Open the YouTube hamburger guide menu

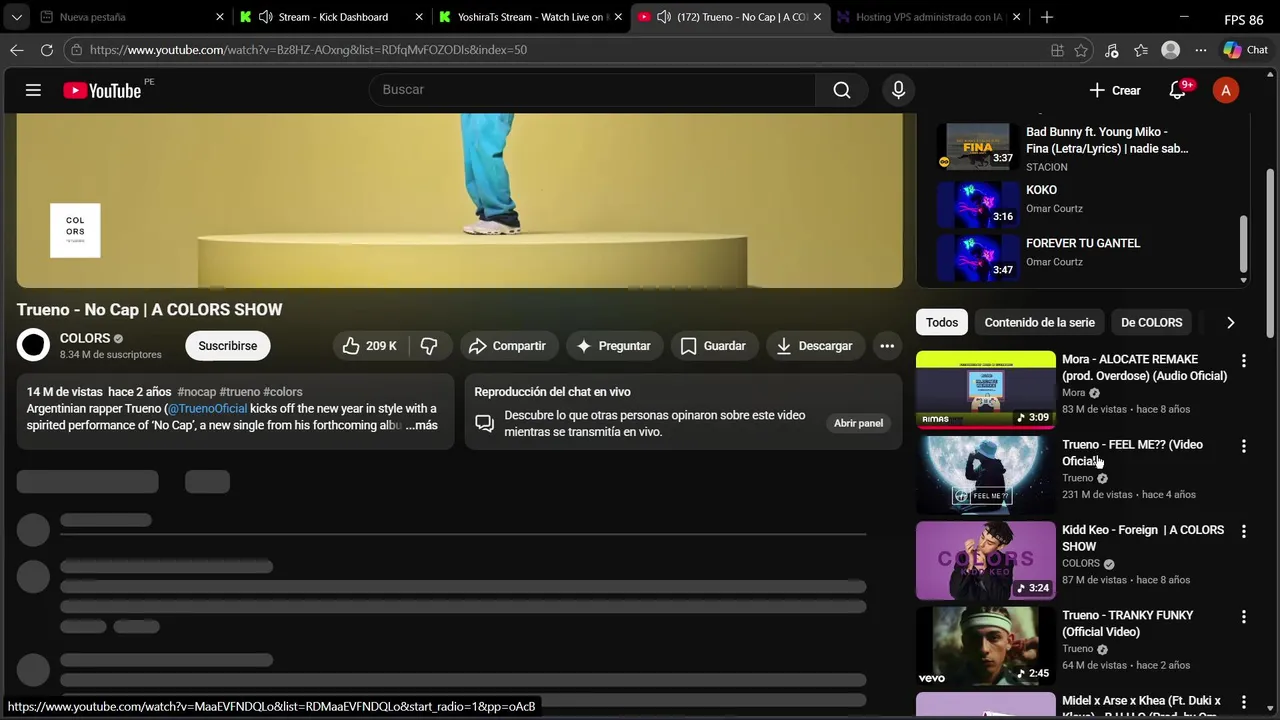(33, 90)
